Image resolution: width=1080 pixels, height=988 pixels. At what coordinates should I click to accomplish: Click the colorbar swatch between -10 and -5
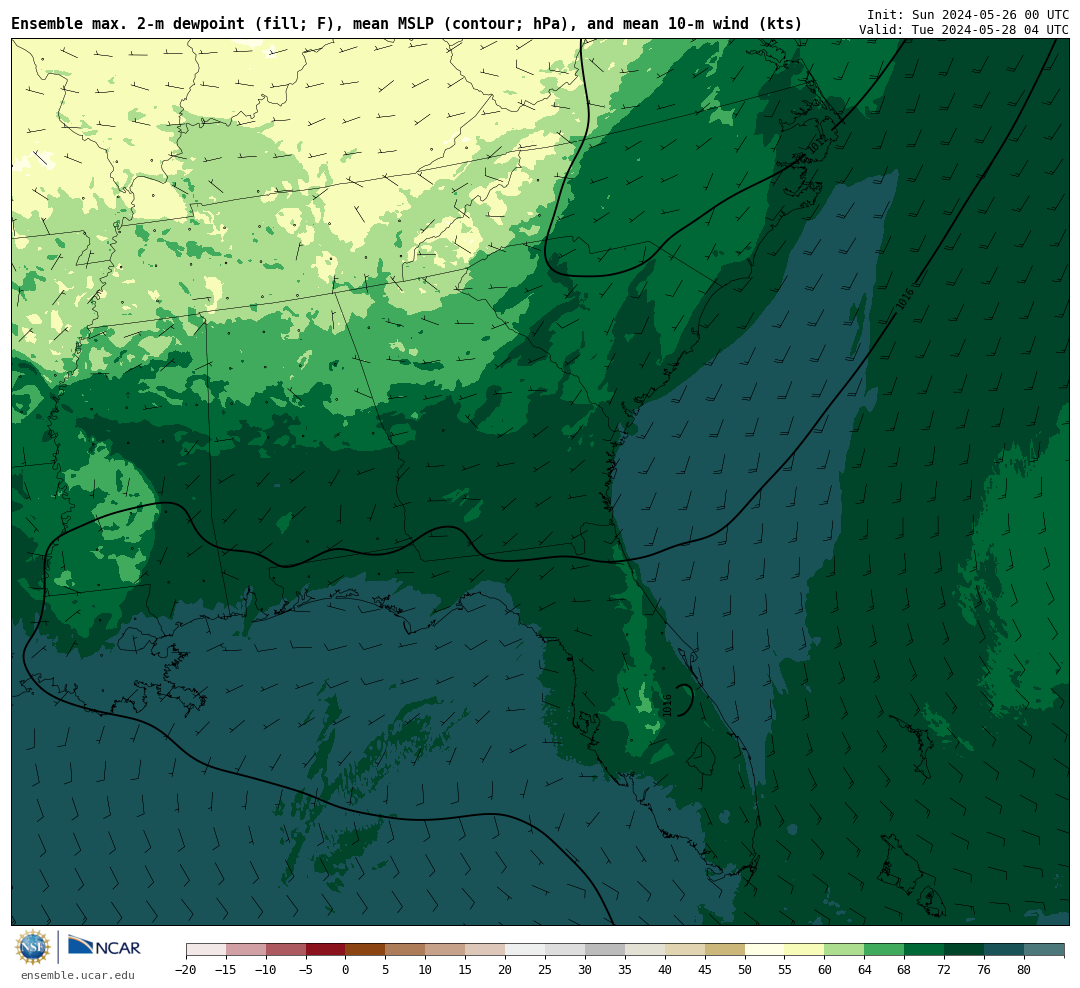(286, 950)
